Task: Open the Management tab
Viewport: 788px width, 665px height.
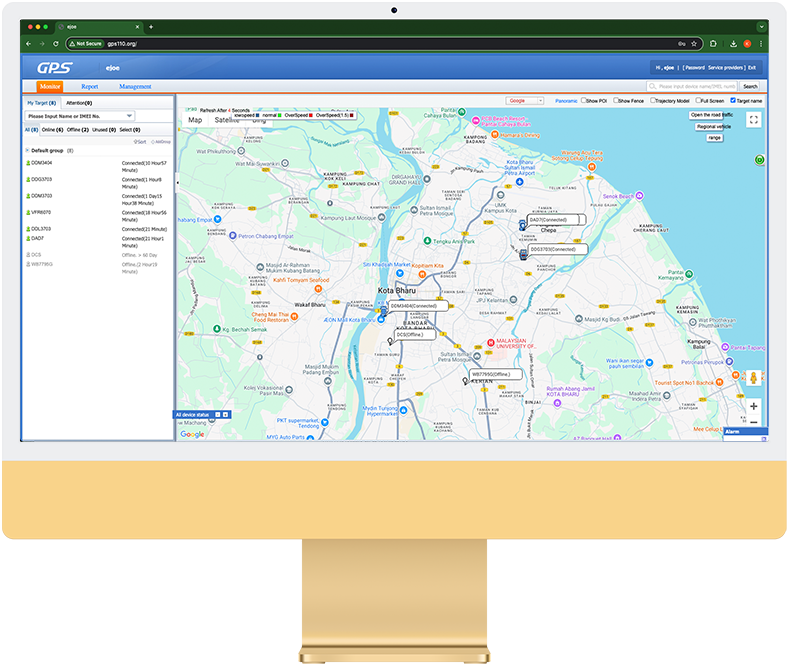Action: [x=135, y=87]
